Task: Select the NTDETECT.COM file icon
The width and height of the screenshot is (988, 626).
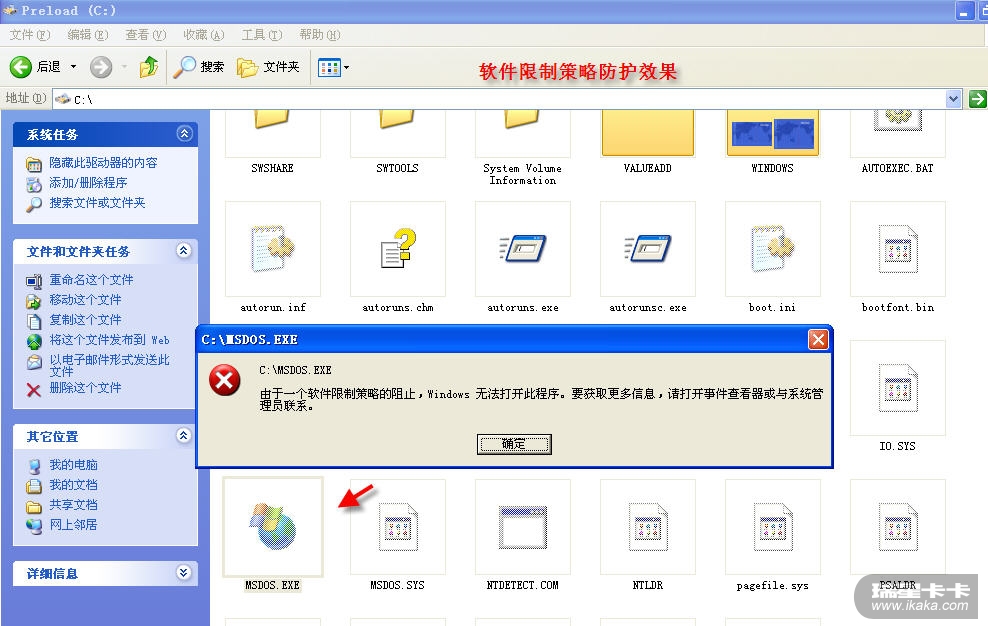Action: 522,526
